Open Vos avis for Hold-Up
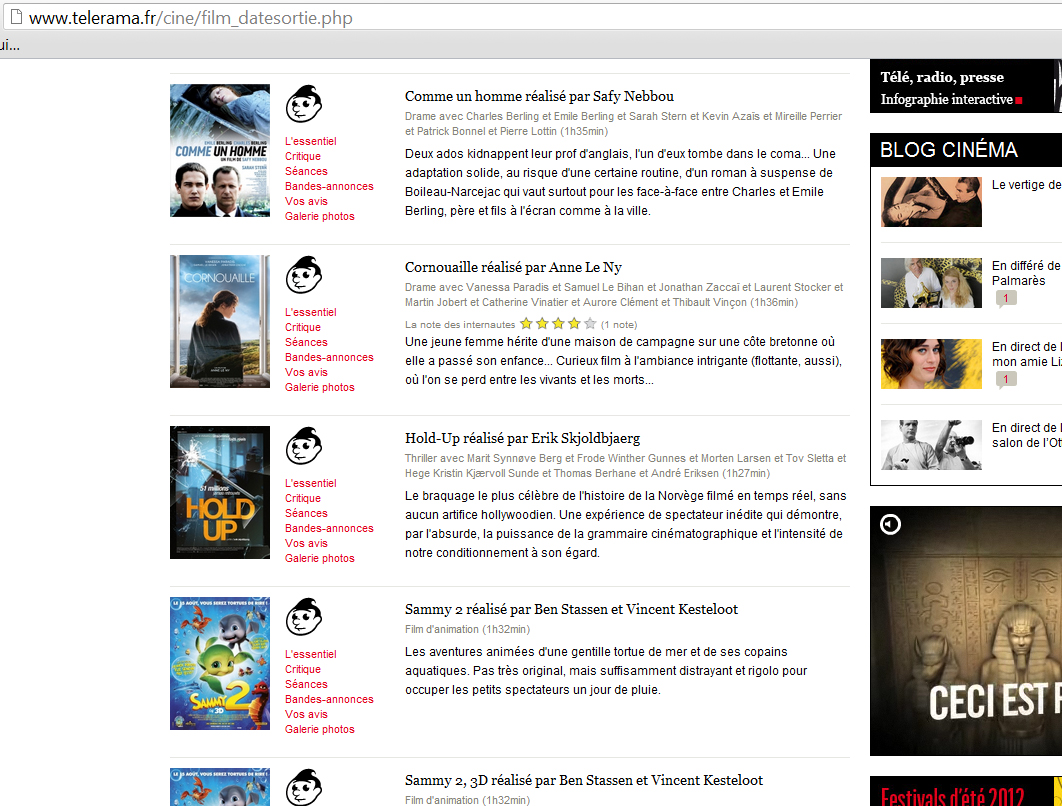 coord(306,543)
